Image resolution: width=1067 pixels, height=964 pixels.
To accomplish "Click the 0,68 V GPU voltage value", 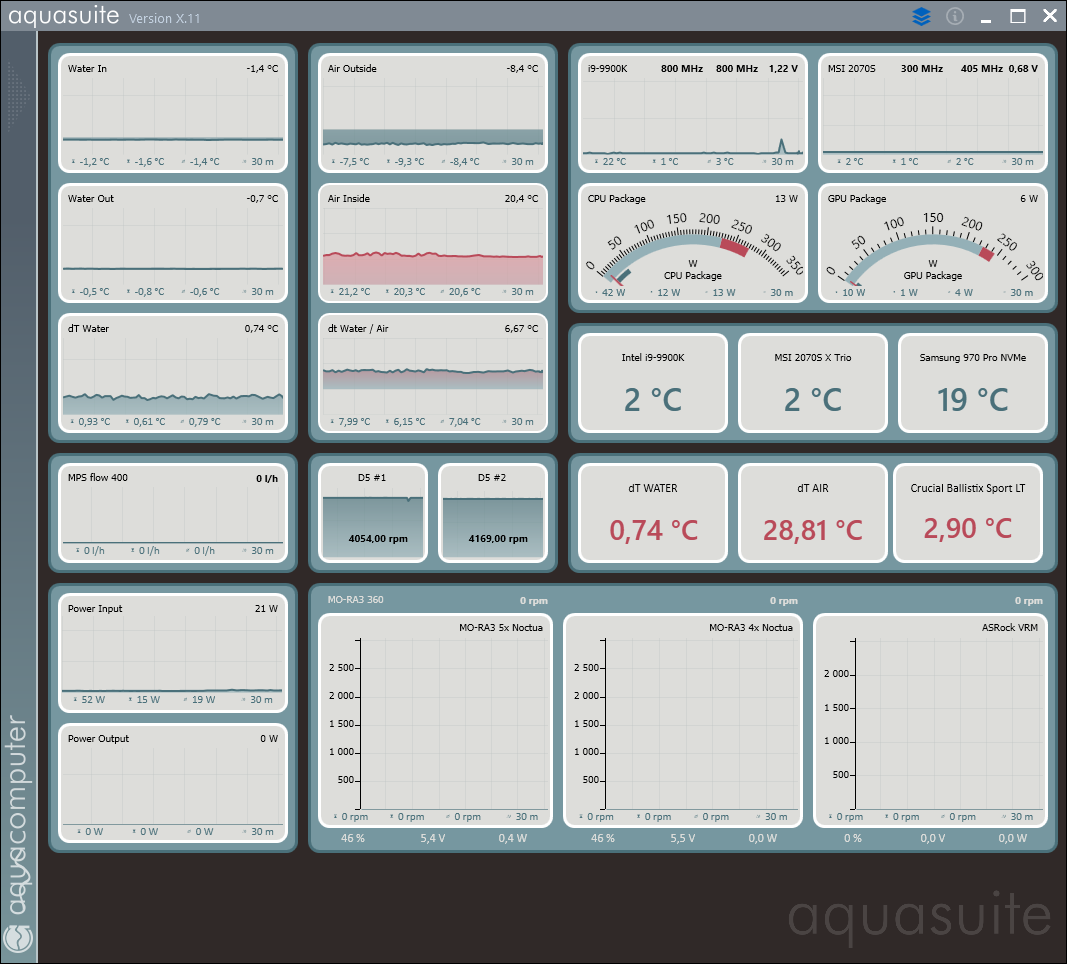I will (1023, 69).
